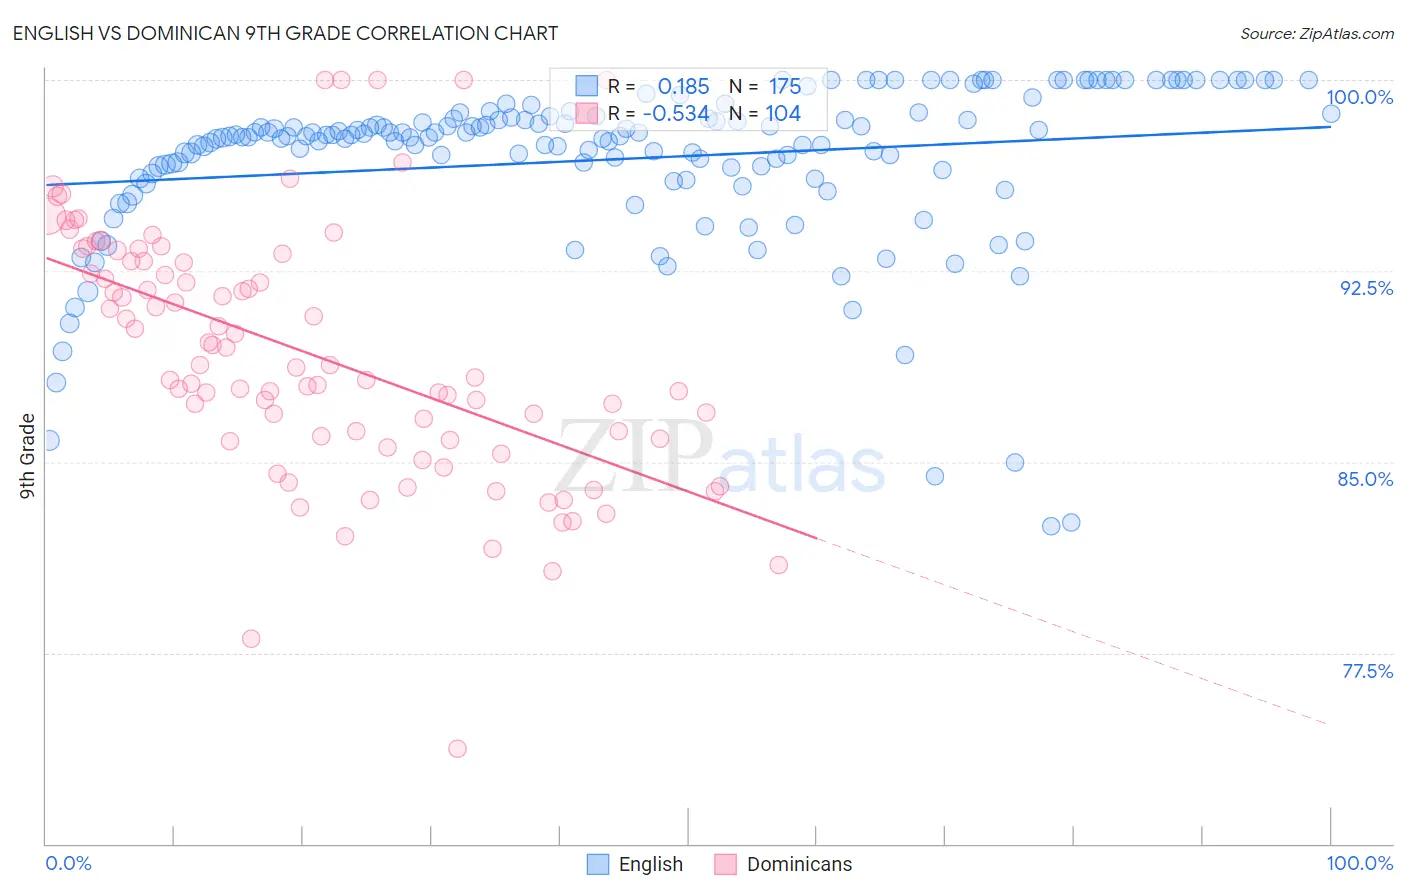The width and height of the screenshot is (1406, 892).
Task: Click the 77.5% y-axis label
Action: 1367,671
